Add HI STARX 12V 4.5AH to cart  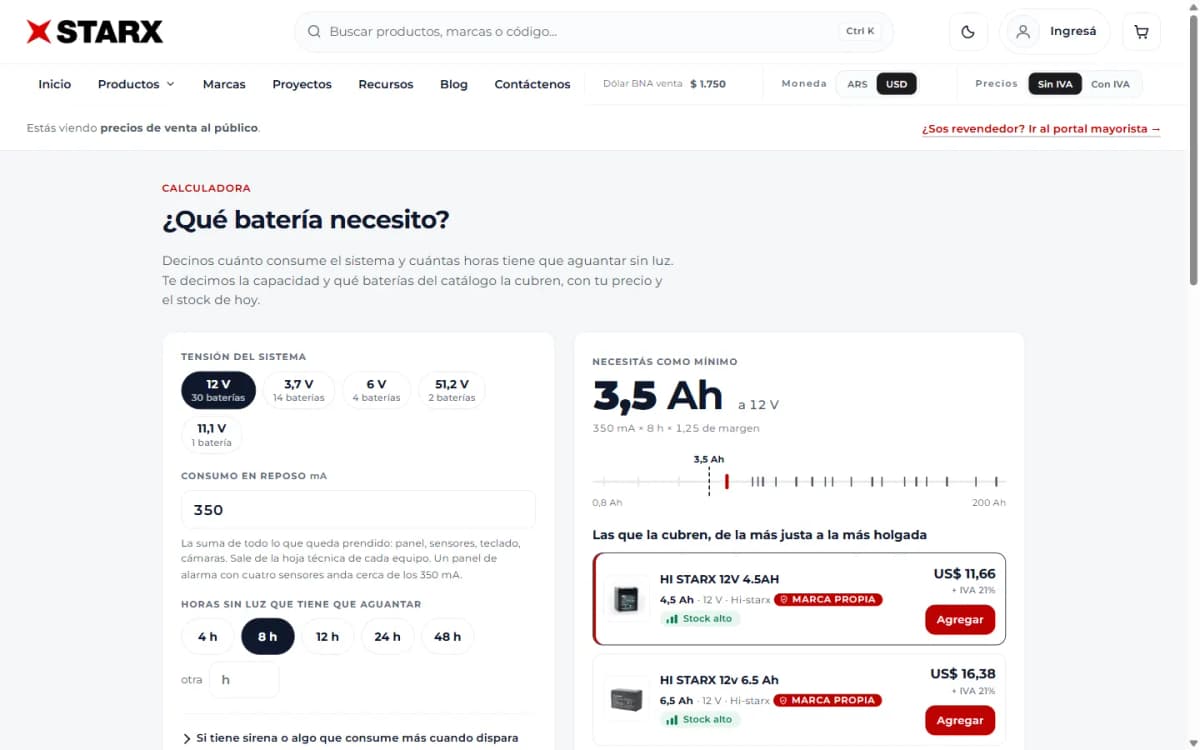[x=960, y=620]
